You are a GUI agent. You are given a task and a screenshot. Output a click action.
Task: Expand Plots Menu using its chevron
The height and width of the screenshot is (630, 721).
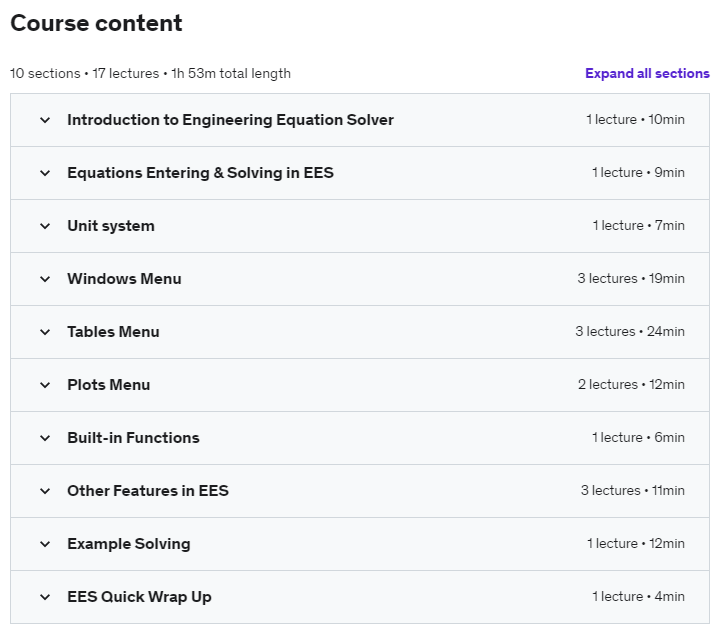click(x=45, y=385)
